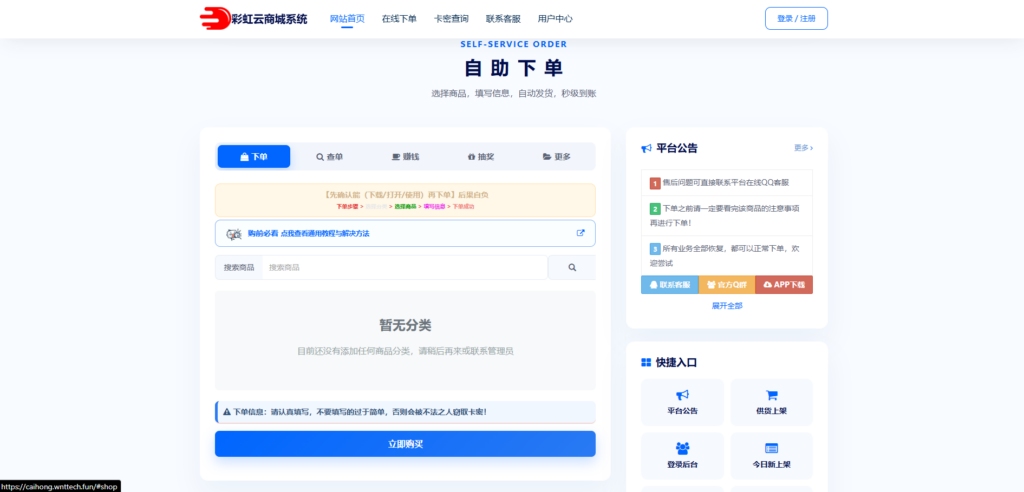Click the 暂无分类 heading
The image size is (1024, 492).
(405, 325)
